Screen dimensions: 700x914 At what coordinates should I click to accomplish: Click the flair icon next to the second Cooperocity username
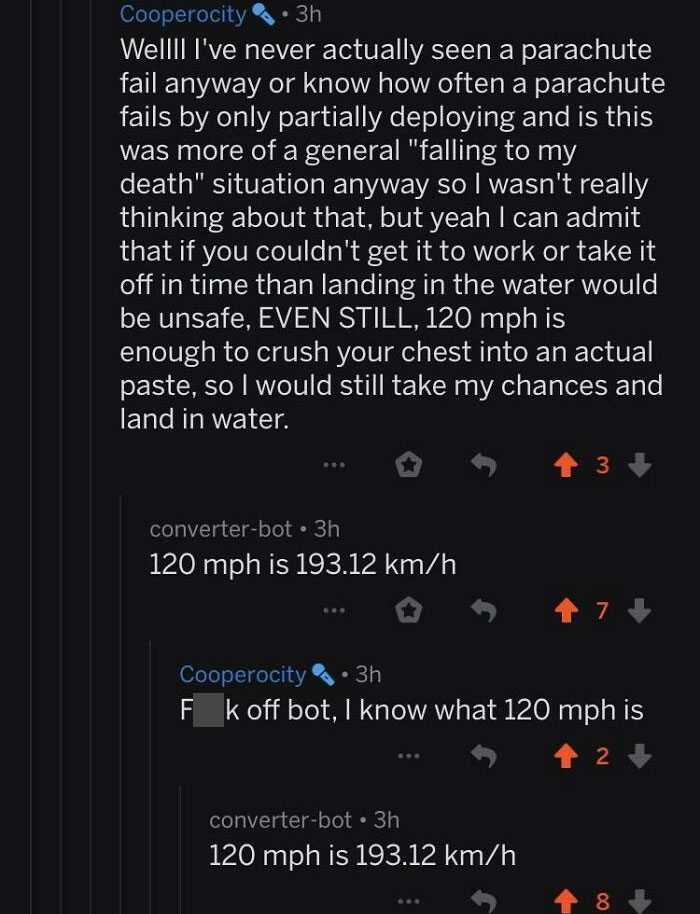coord(322,674)
